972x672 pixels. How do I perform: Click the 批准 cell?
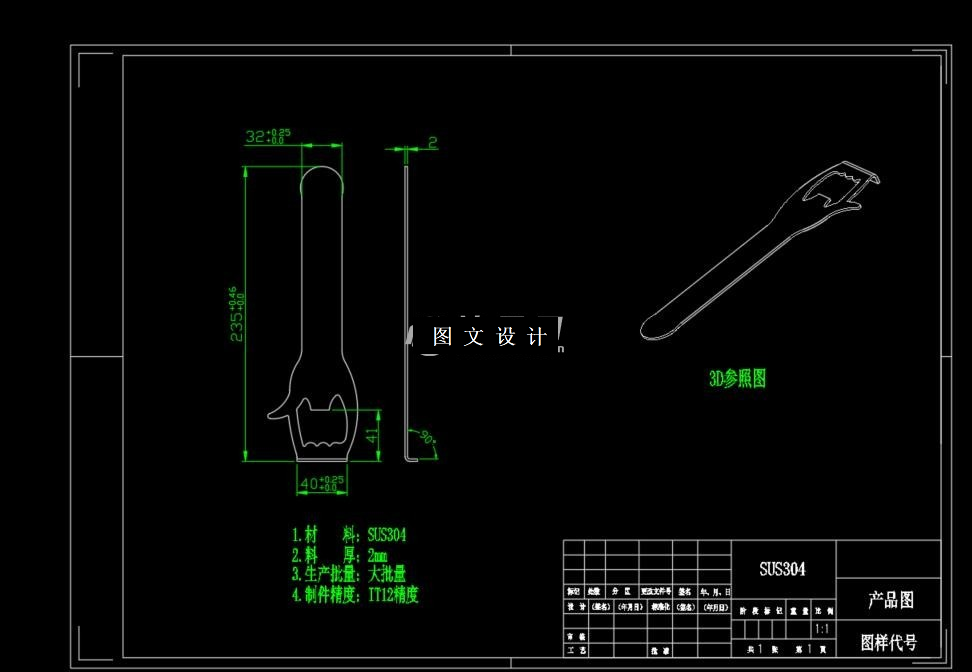[660, 652]
